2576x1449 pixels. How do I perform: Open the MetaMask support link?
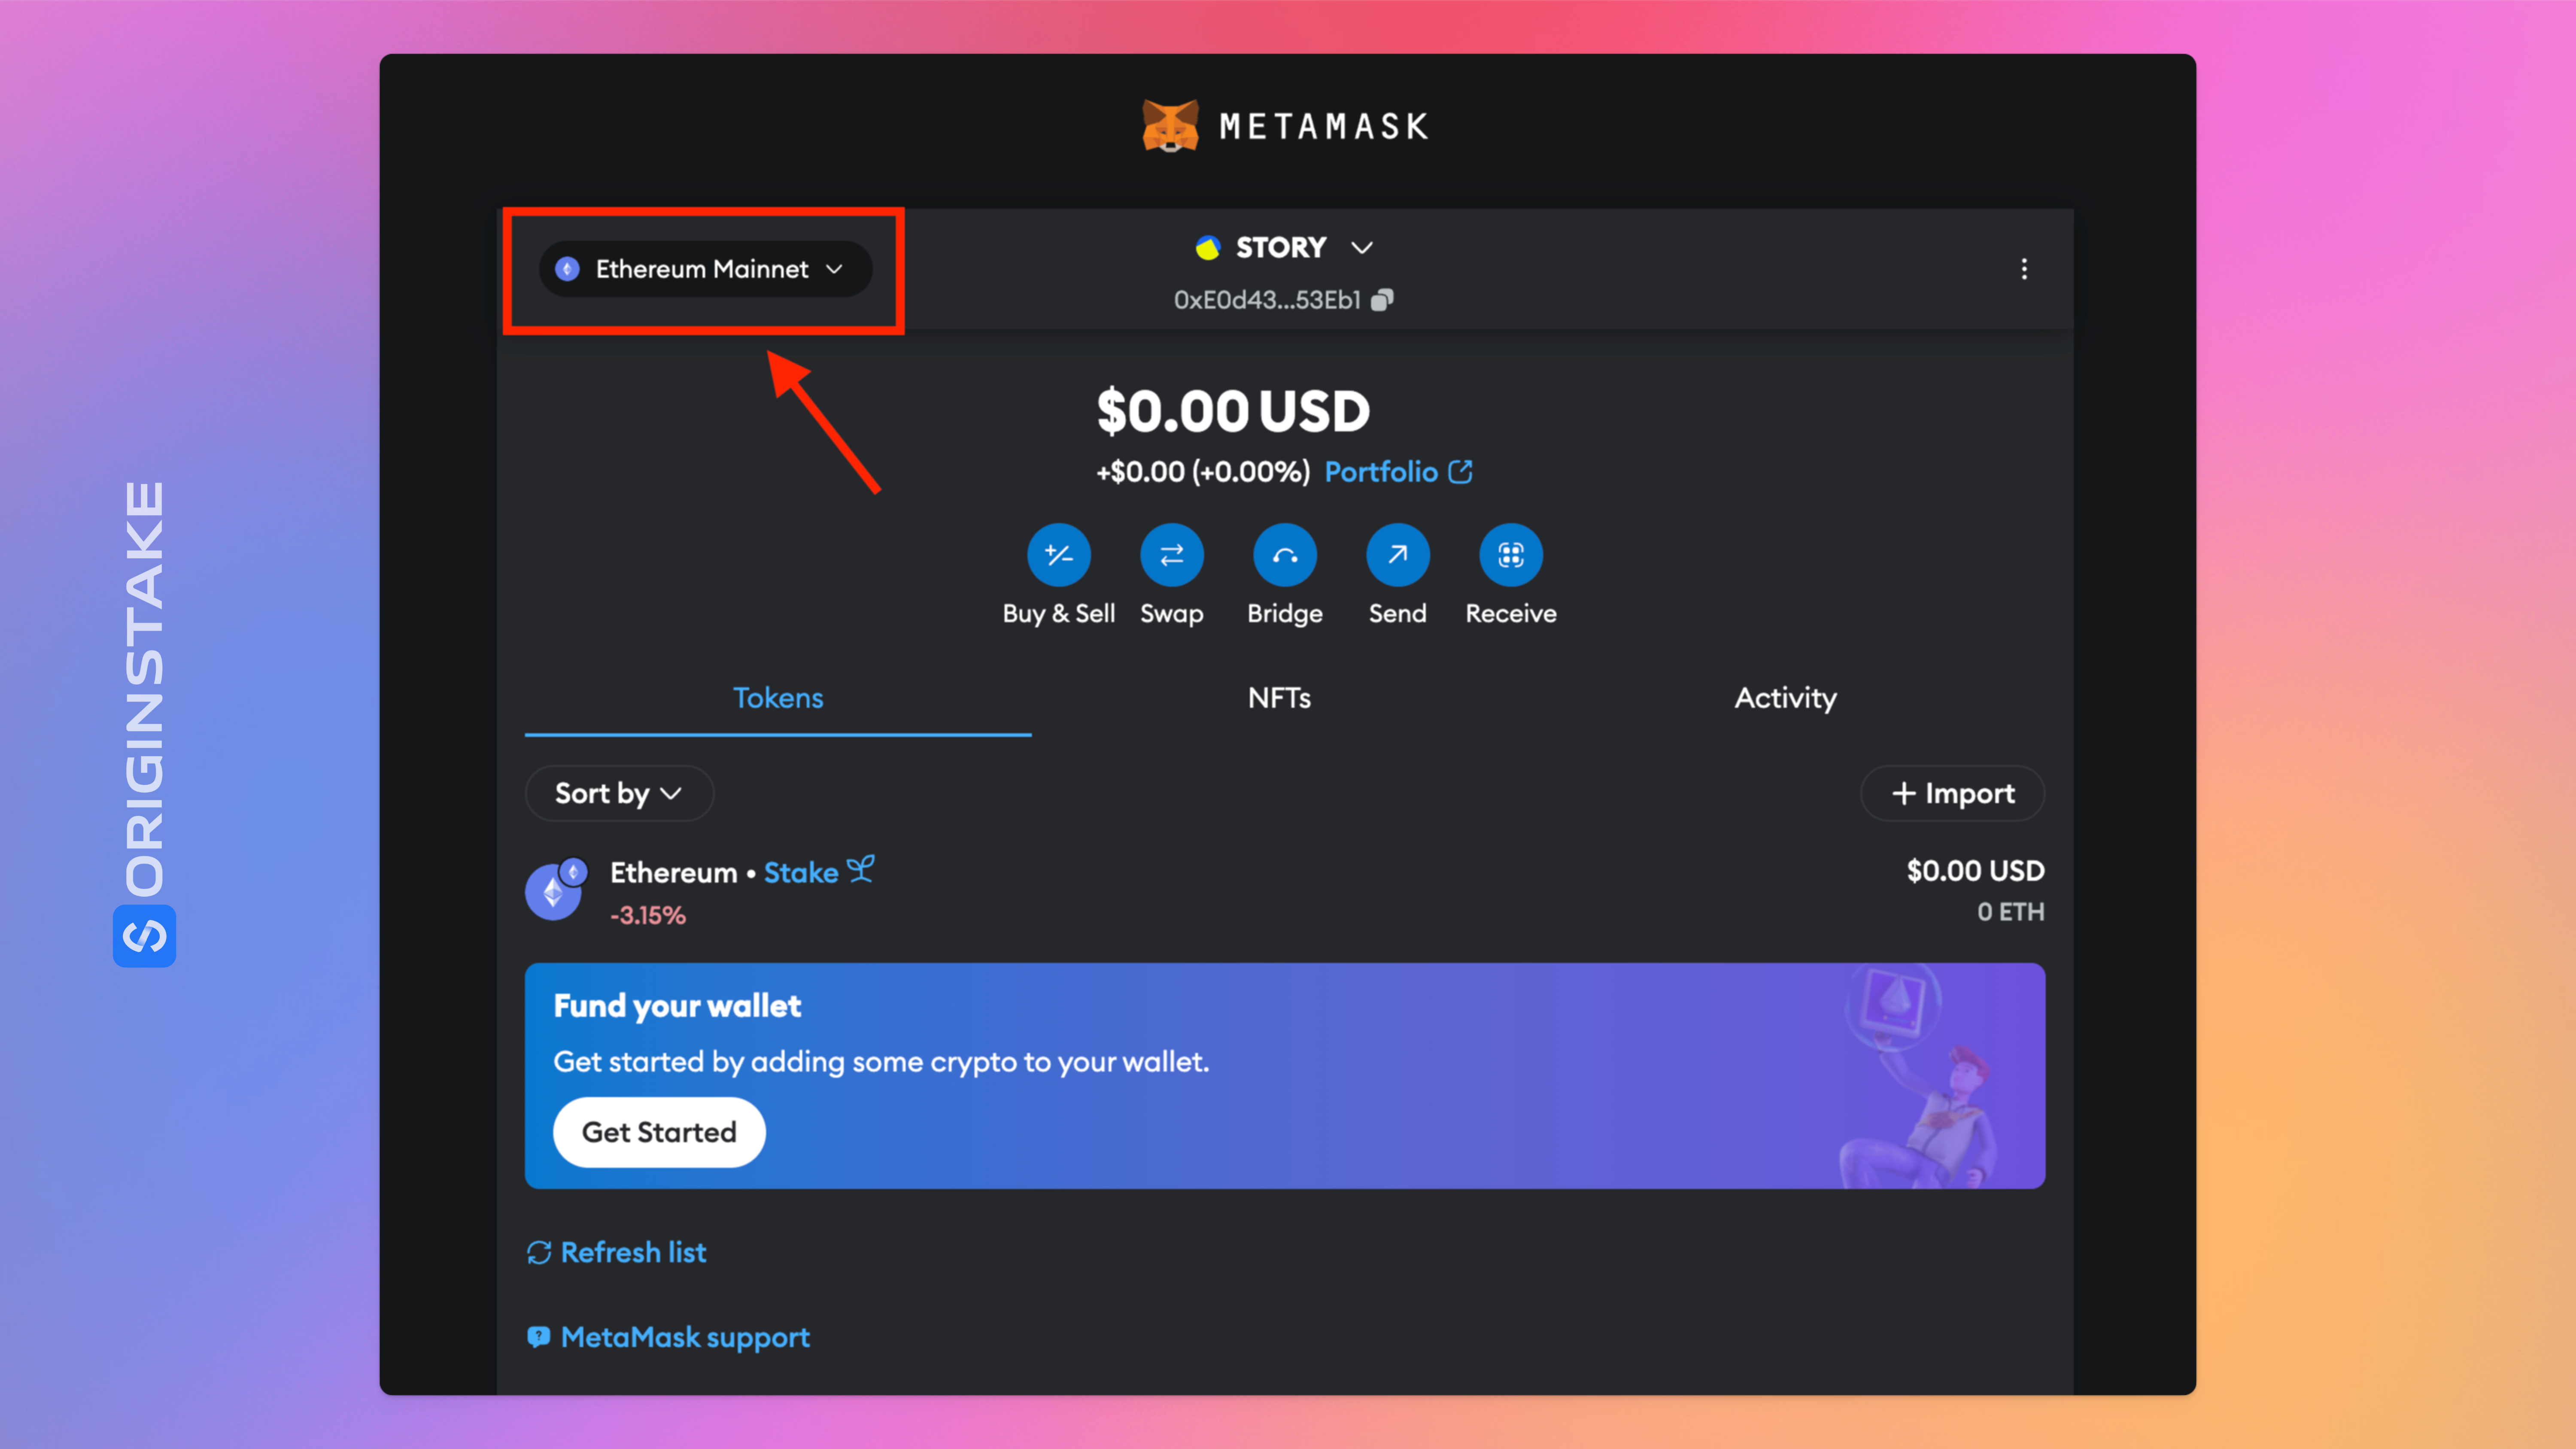[668, 1337]
